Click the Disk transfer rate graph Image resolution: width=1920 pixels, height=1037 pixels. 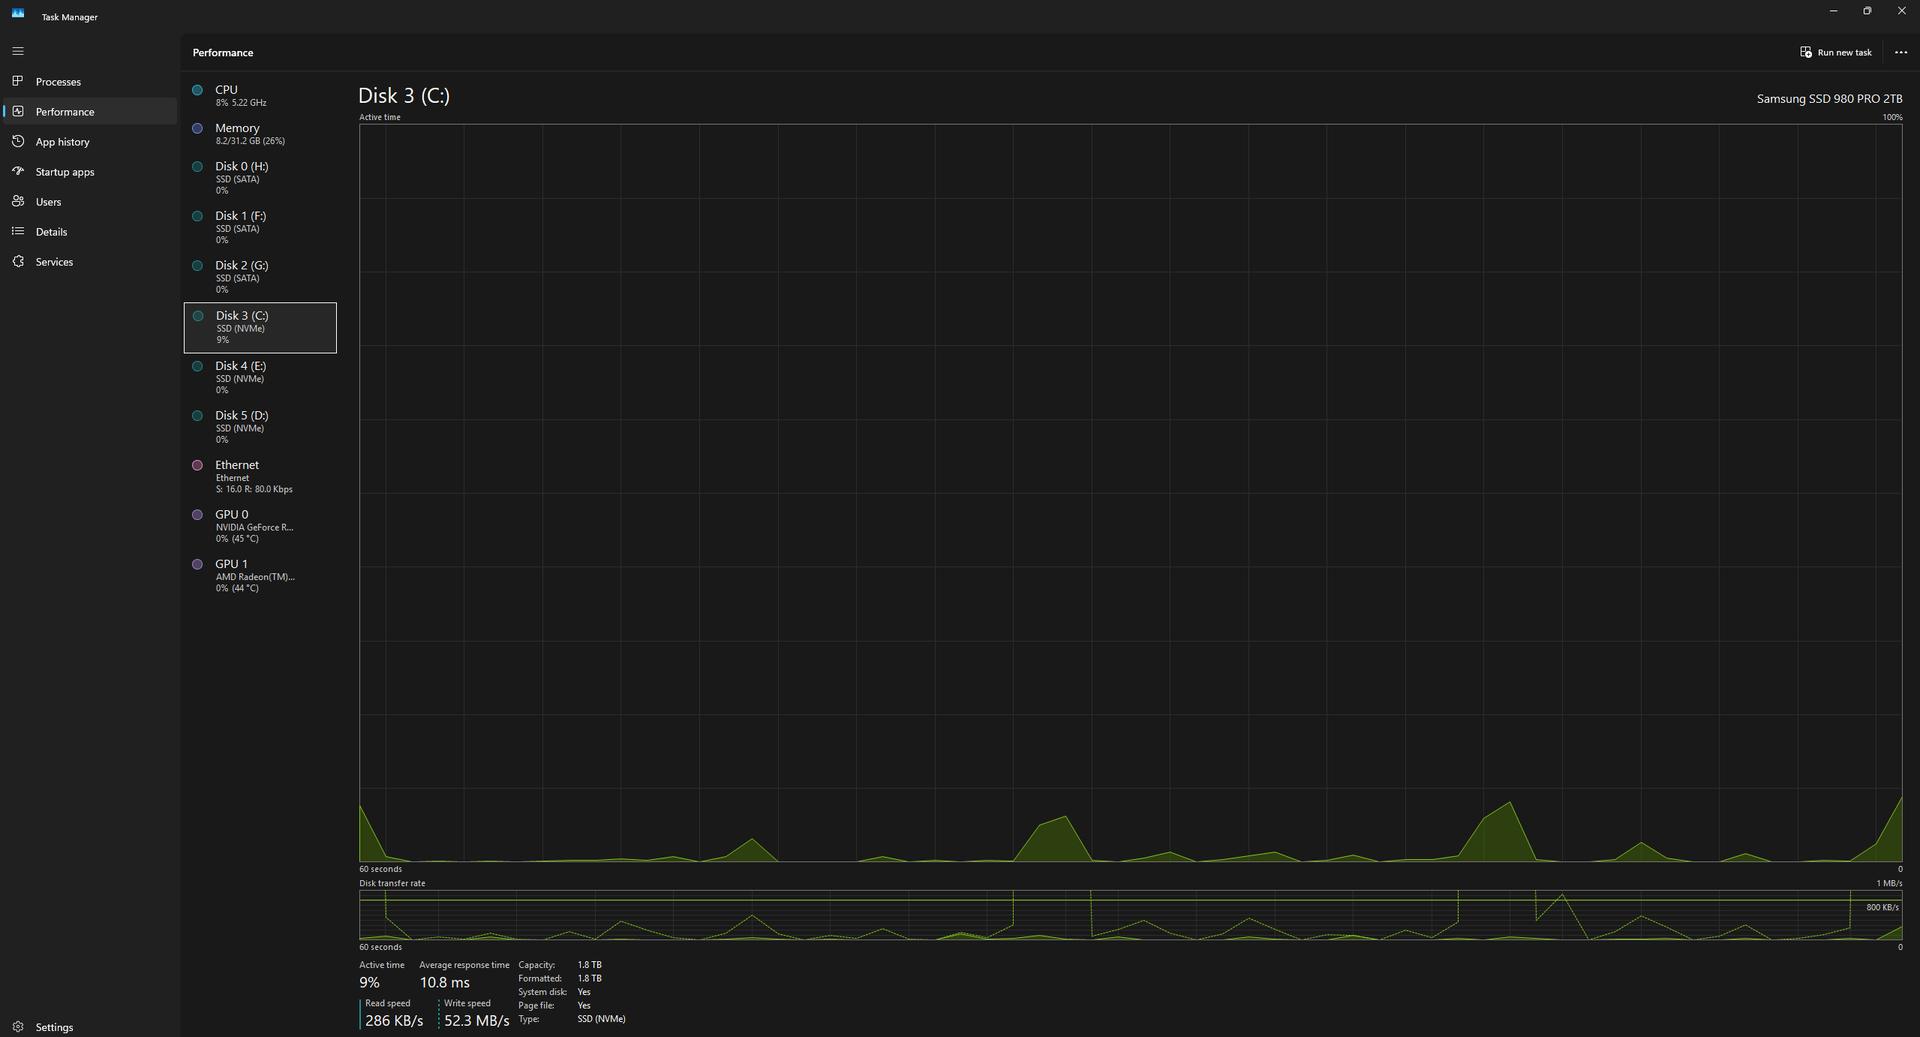pyautogui.click(x=1130, y=915)
